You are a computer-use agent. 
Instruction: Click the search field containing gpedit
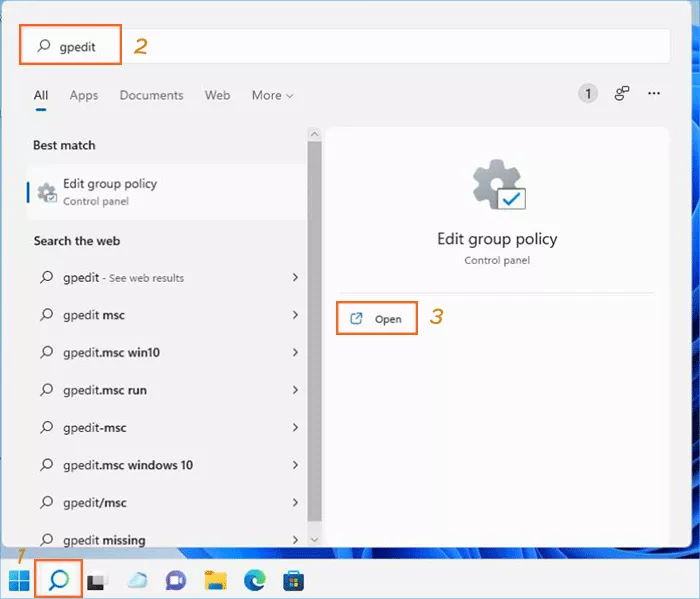pos(345,46)
